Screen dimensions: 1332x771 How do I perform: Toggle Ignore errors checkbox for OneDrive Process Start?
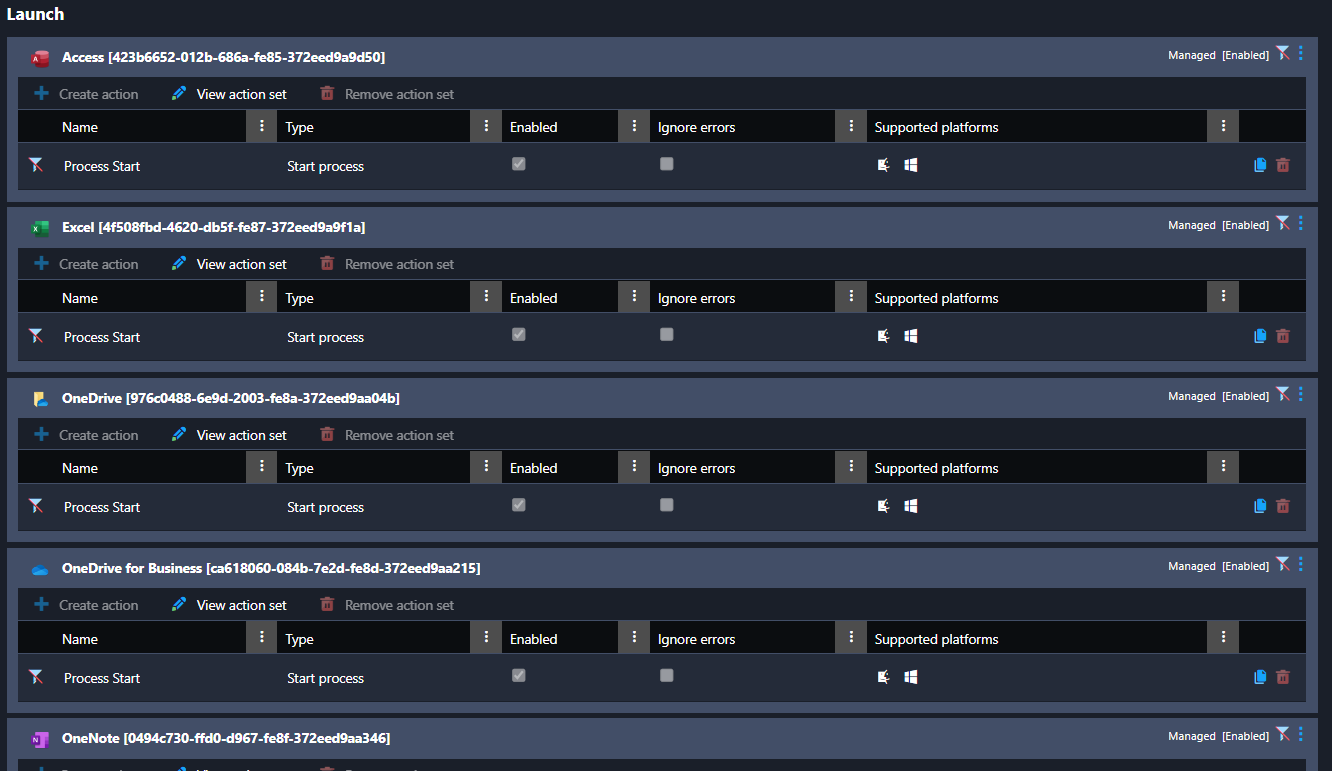click(x=667, y=505)
